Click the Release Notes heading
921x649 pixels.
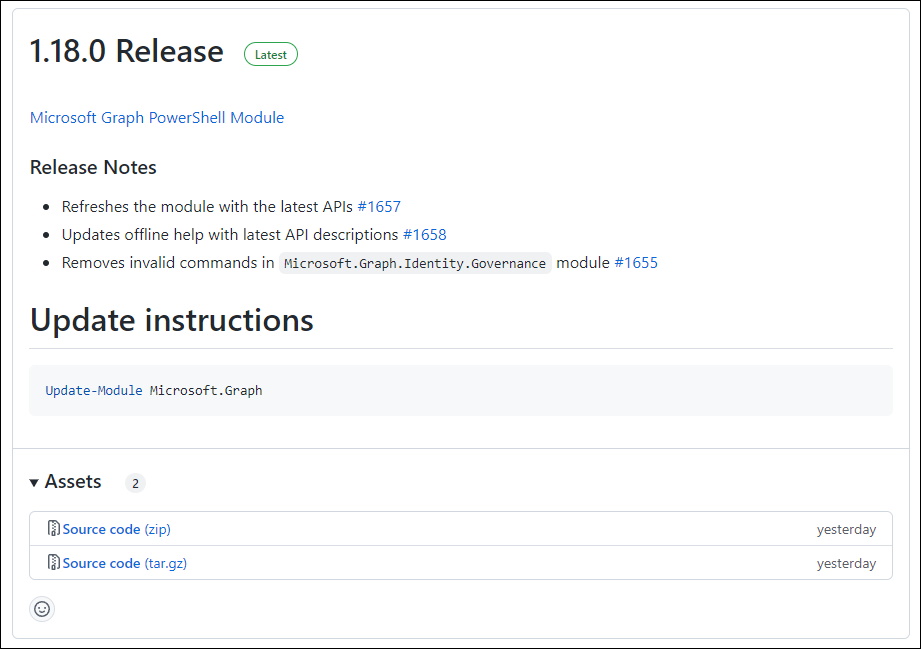click(x=93, y=167)
